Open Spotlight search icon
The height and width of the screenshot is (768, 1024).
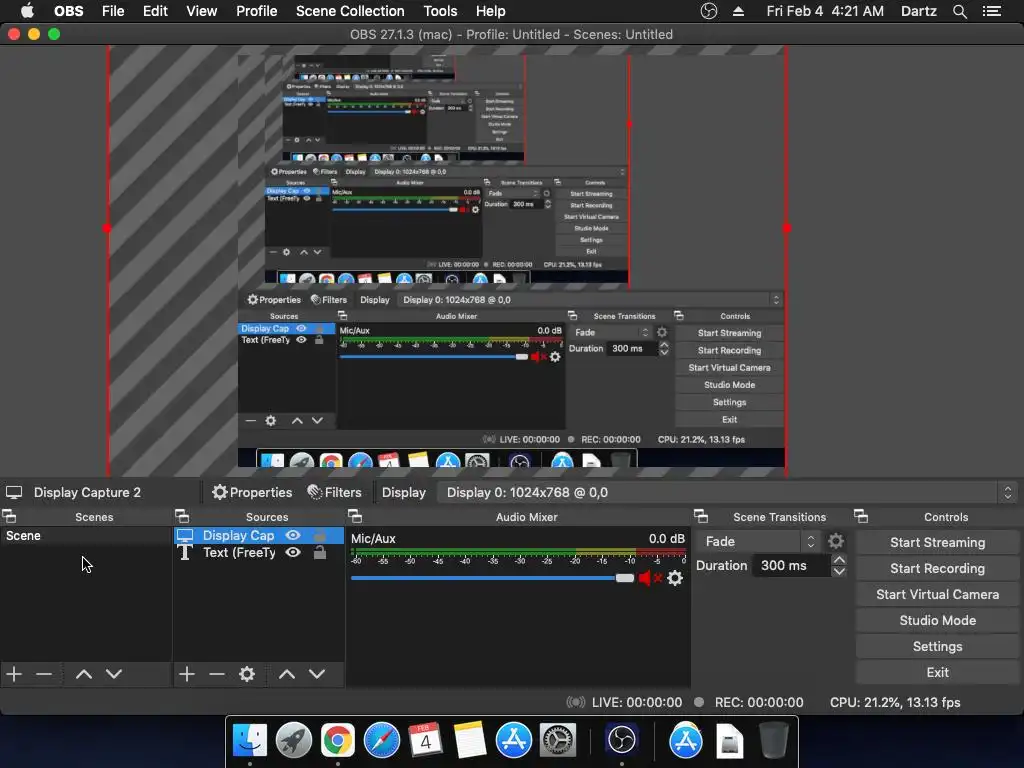pyautogui.click(x=959, y=11)
